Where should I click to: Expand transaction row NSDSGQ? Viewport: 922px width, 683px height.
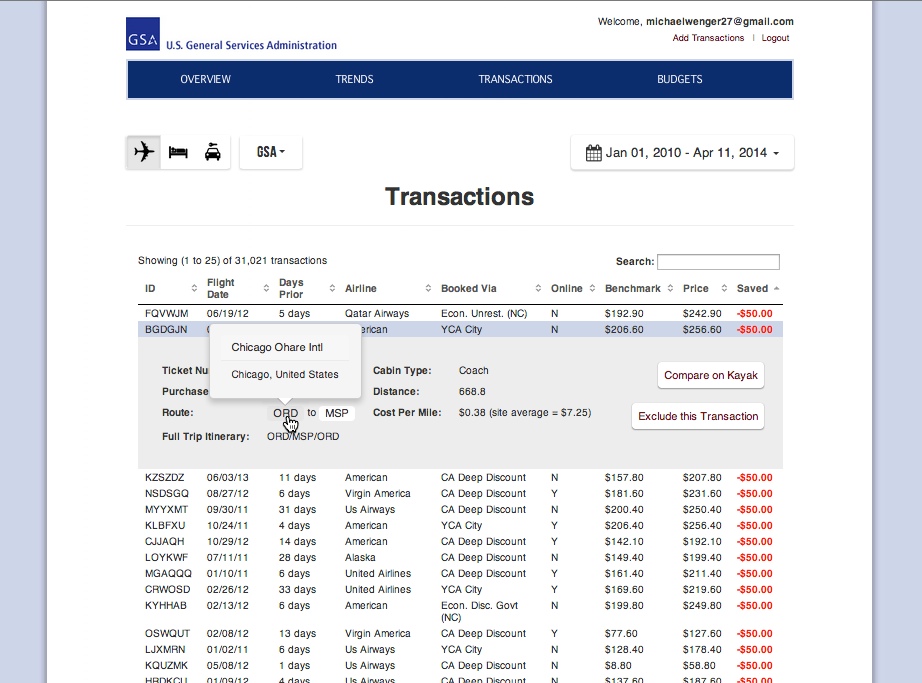[460, 493]
